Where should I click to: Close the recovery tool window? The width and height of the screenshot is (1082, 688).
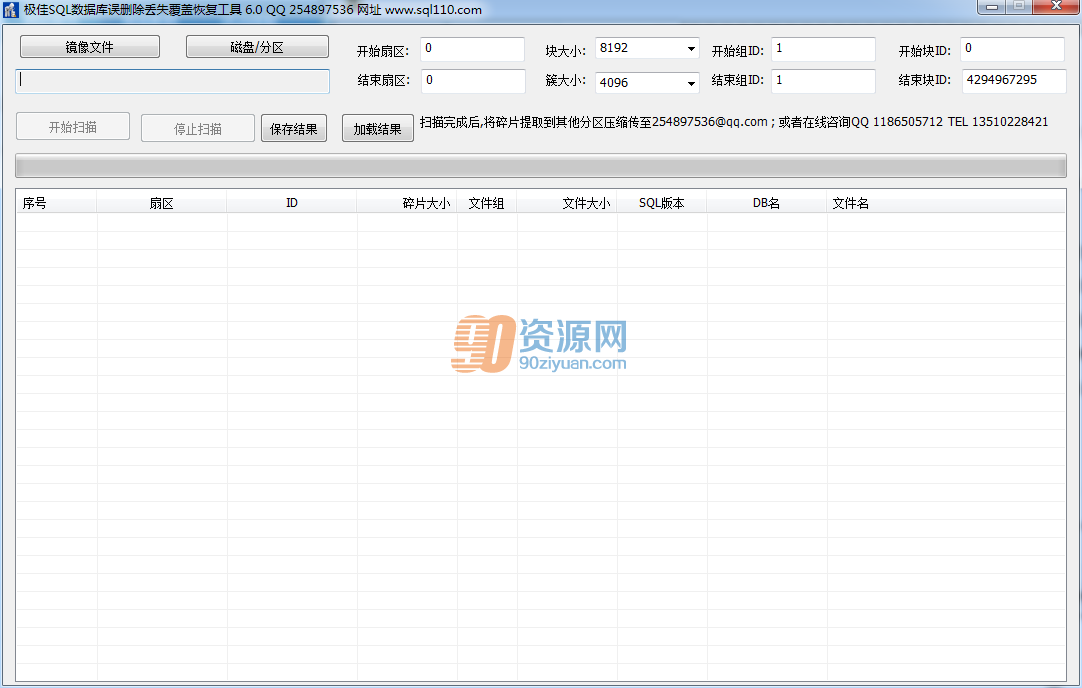point(1056,7)
